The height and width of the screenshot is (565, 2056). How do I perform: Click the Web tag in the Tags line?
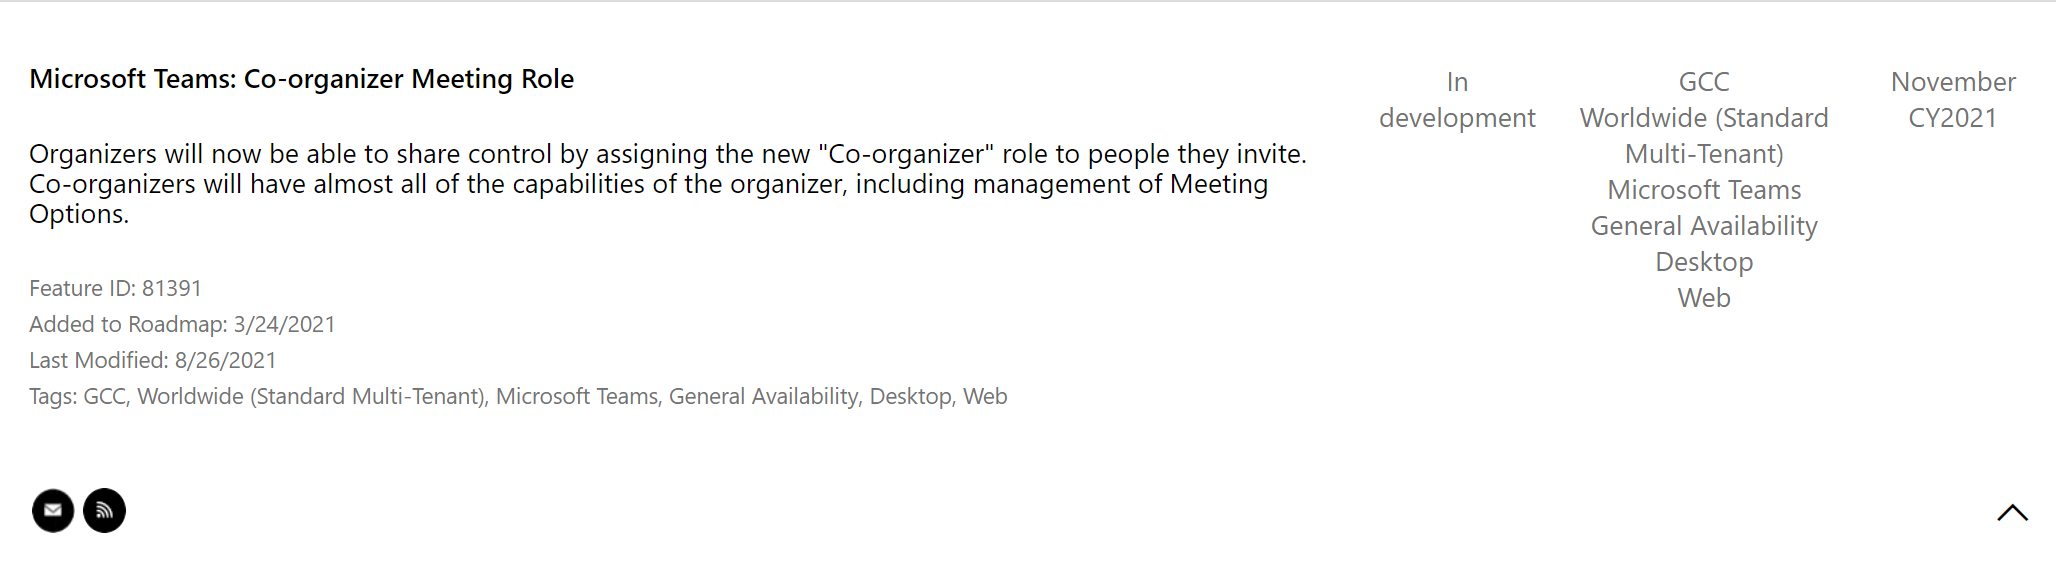(x=985, y=396)
